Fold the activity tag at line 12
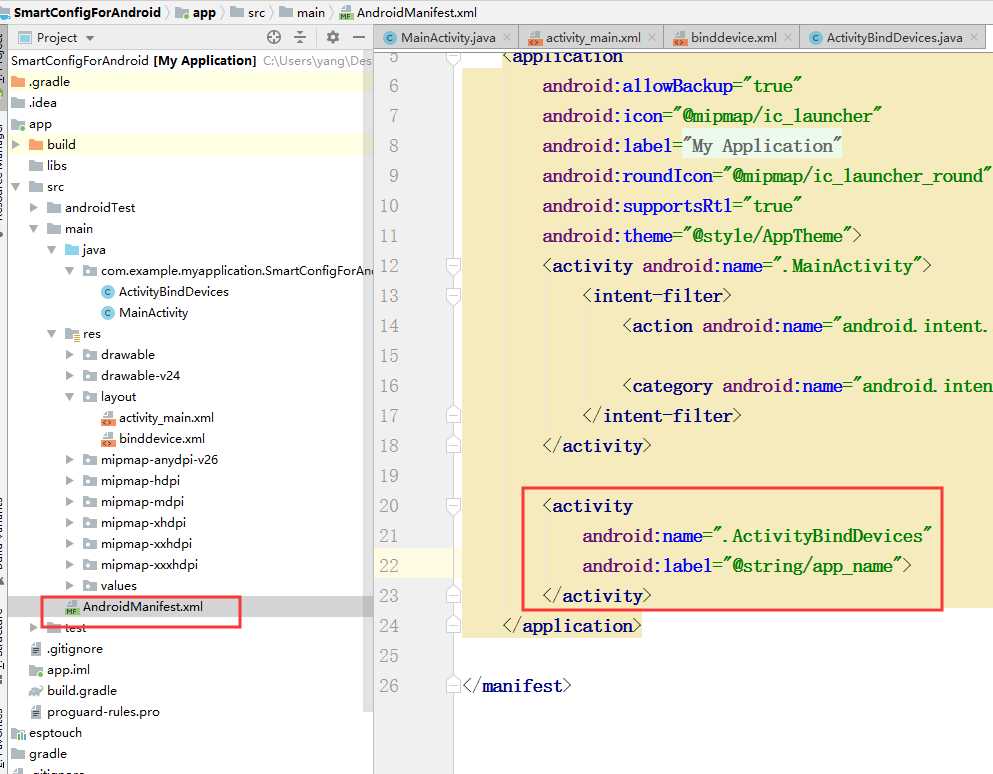This screenshot has height=774, width=993. 453,265
